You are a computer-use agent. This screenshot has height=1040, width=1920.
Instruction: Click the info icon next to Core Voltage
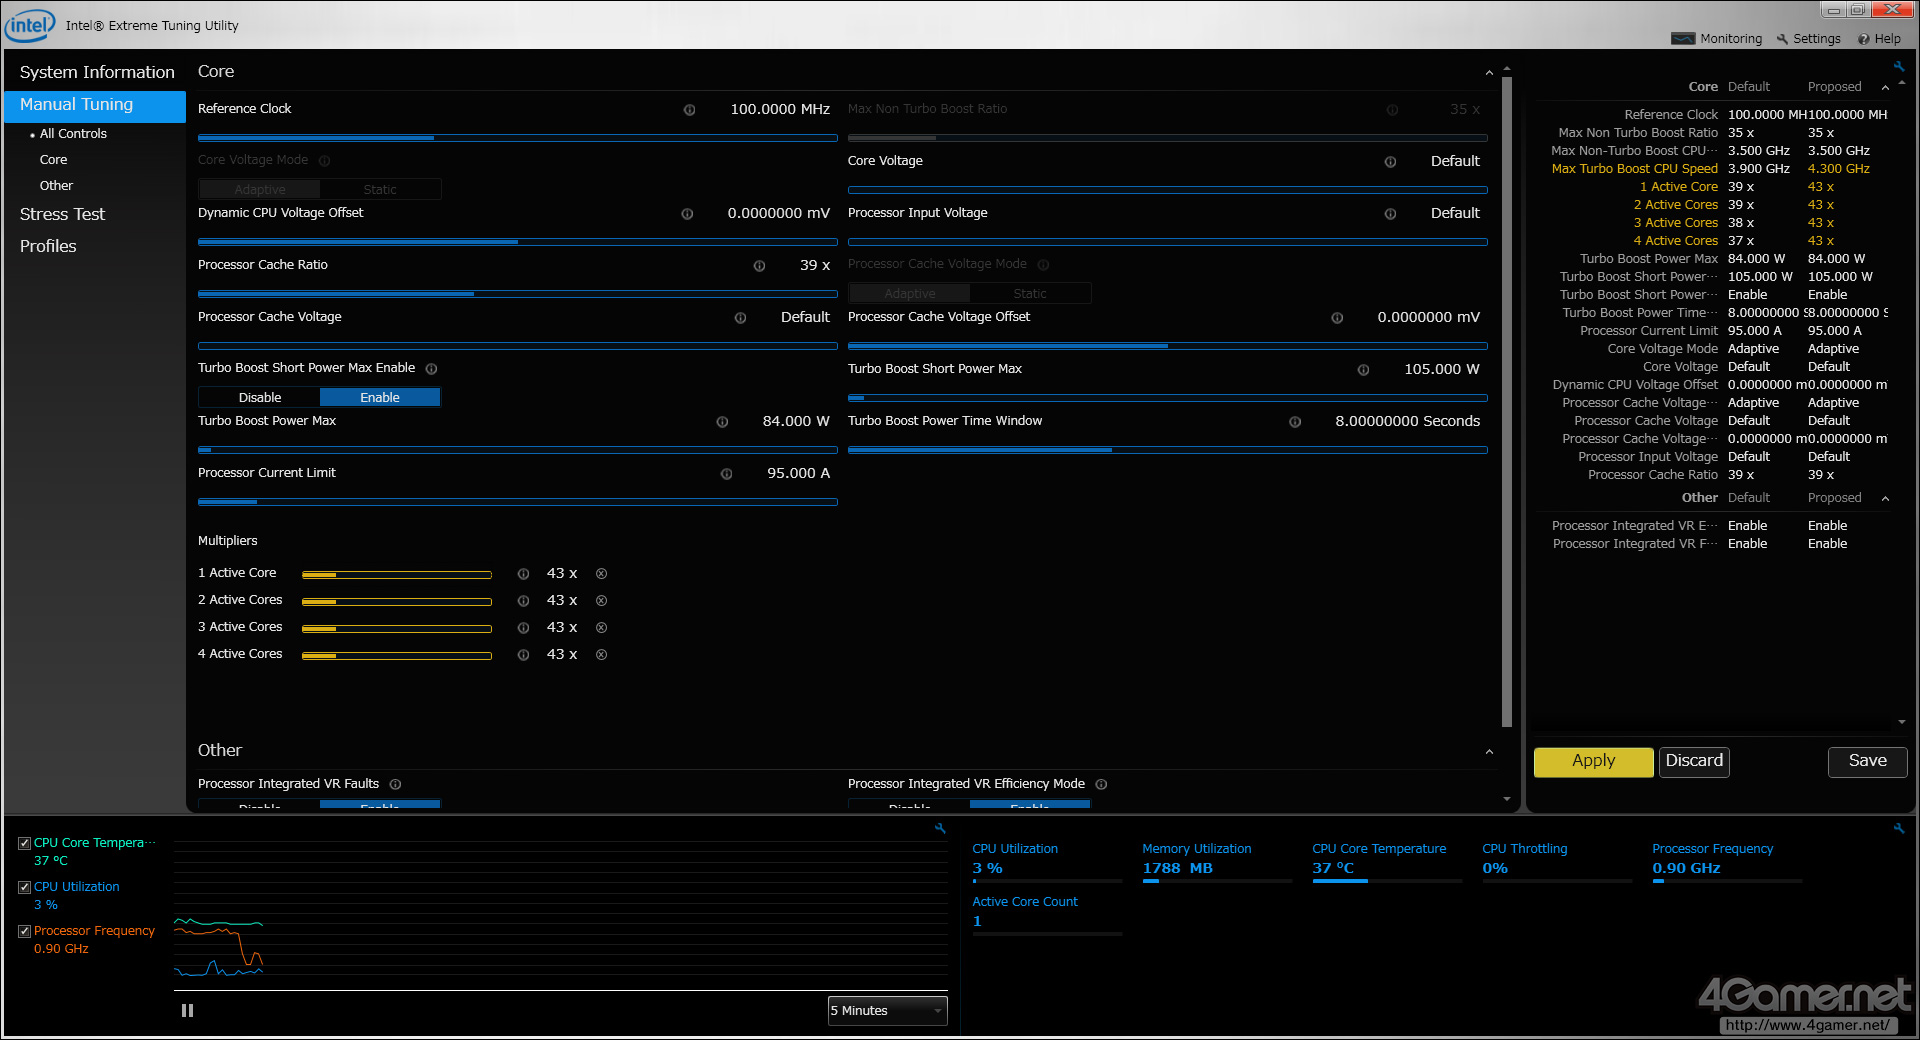point(1390,162)
